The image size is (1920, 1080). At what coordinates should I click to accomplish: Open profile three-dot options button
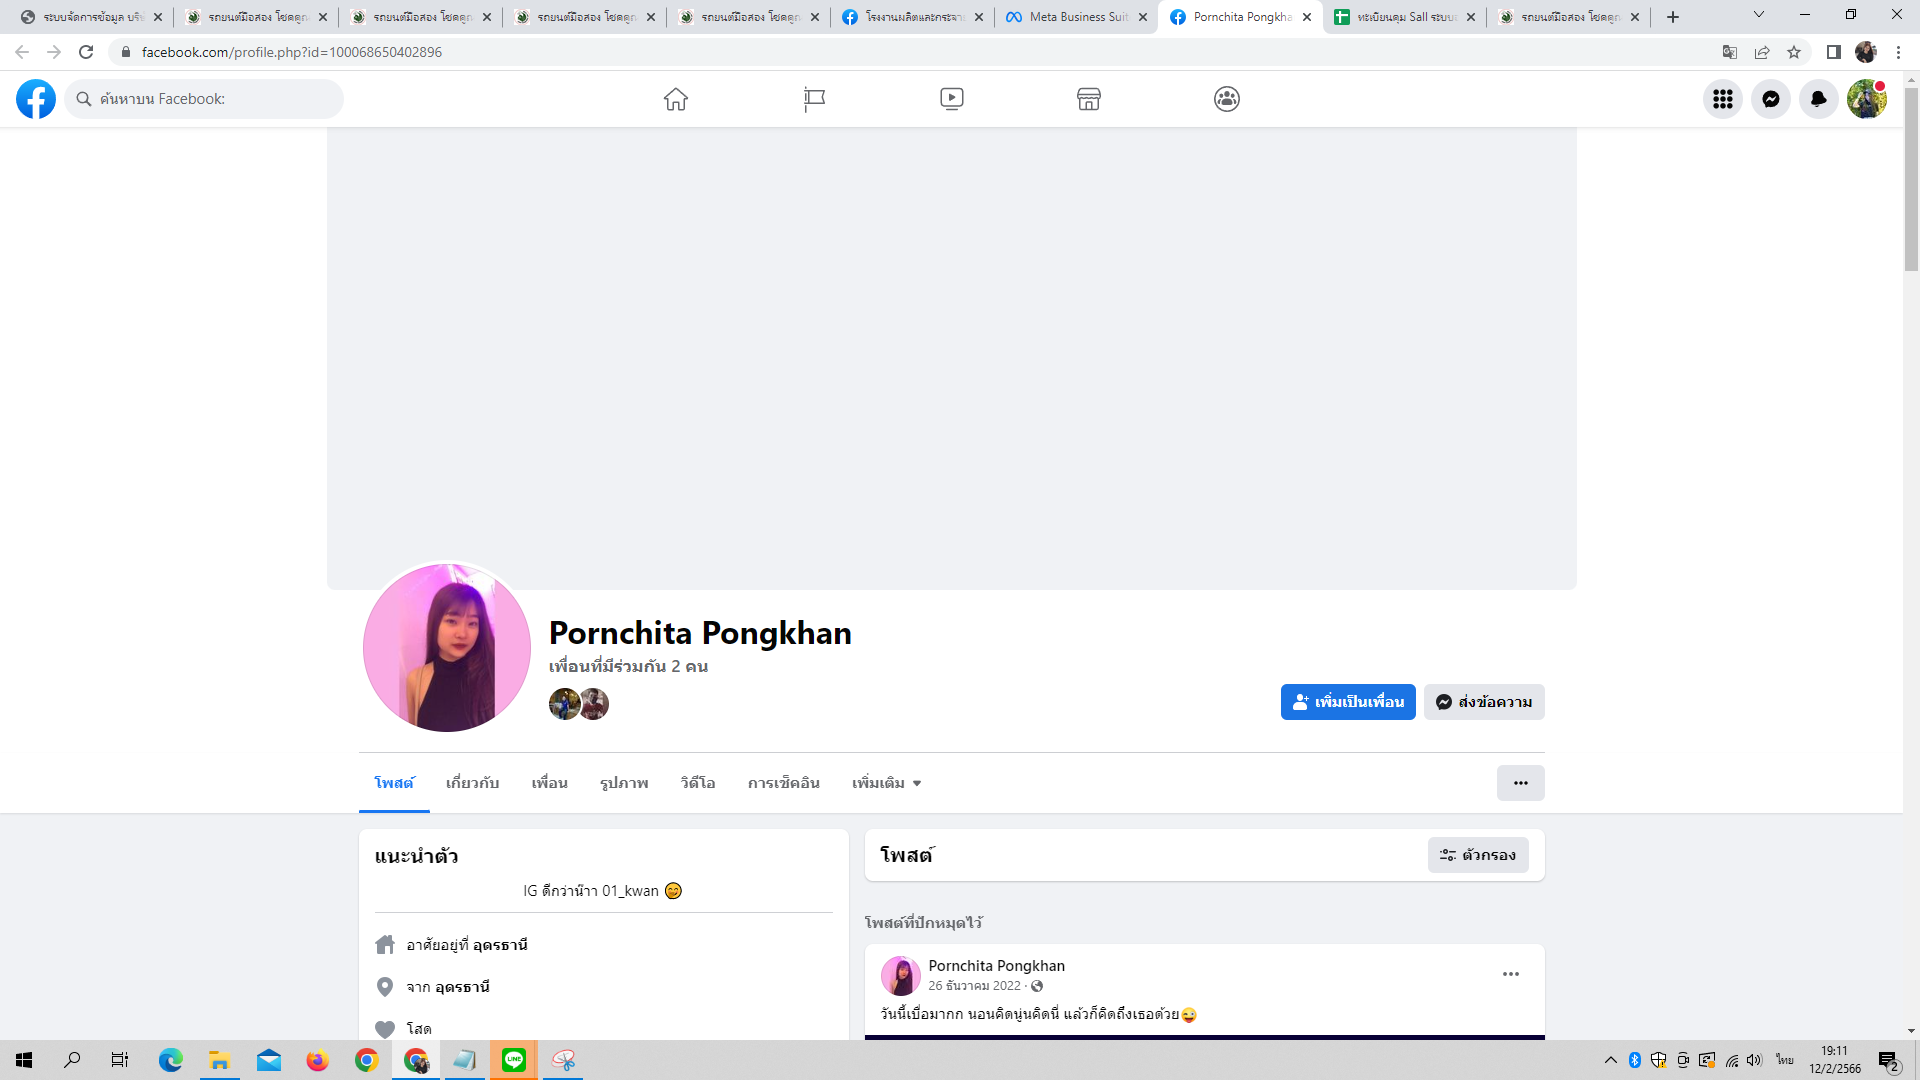click(1520, 783)
